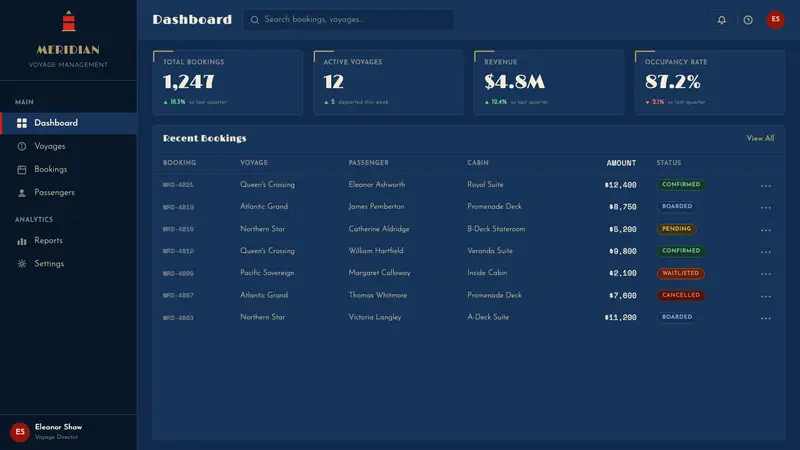Click the Inside Cabin cell
This screenshot has width=800, height=450.
[487, 273]
